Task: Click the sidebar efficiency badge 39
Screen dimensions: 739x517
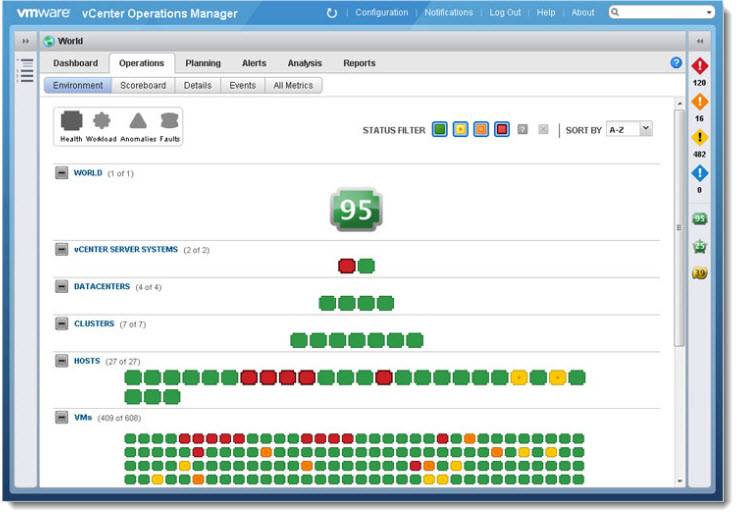Action: pos(700,273)
